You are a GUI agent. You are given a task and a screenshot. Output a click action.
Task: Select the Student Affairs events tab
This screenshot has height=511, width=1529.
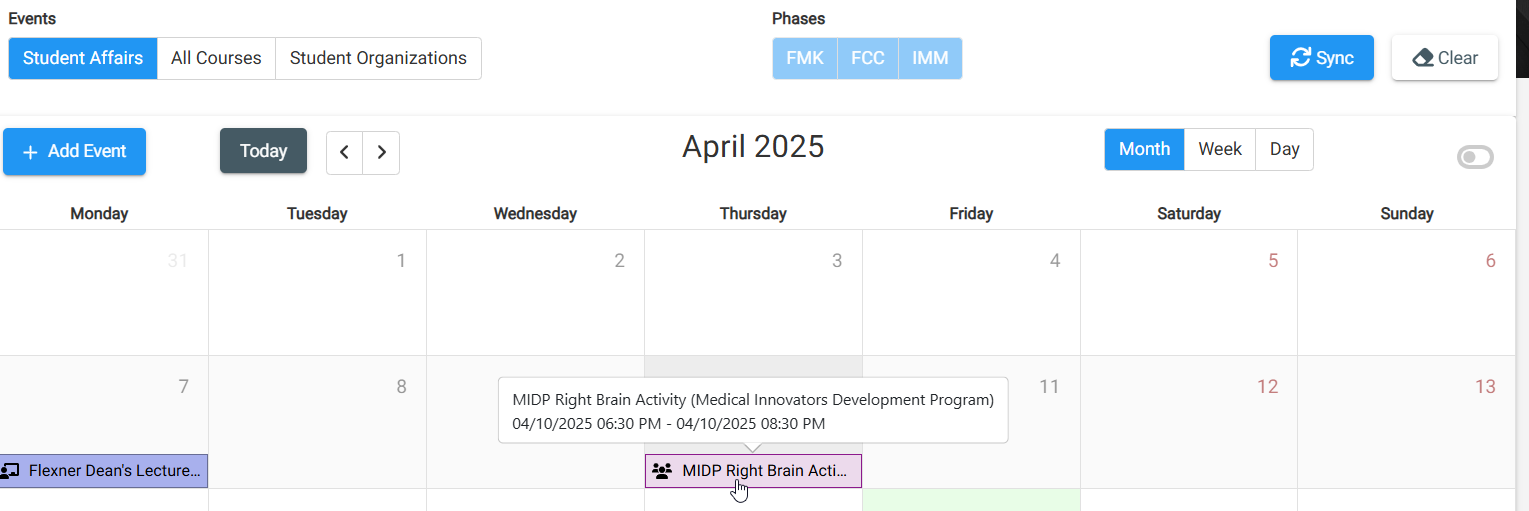(83, 58)
